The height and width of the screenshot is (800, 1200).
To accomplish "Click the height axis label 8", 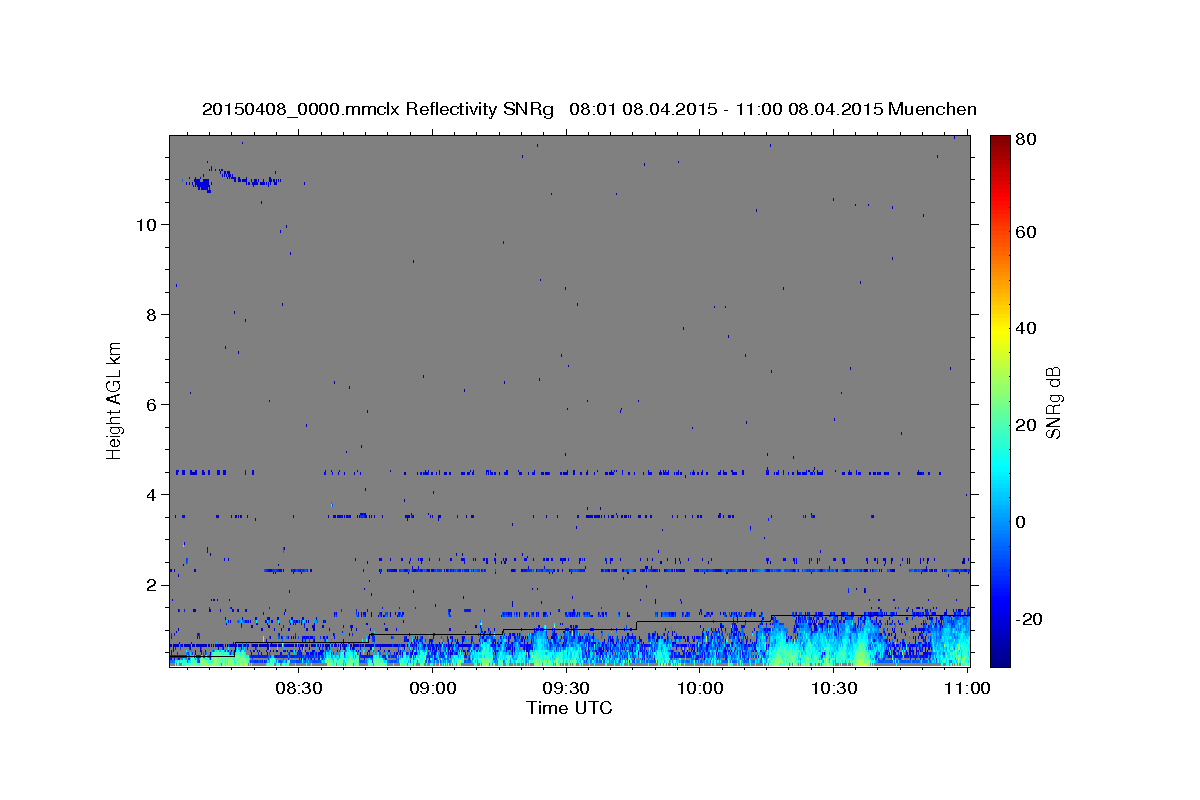I will (153, 314).
